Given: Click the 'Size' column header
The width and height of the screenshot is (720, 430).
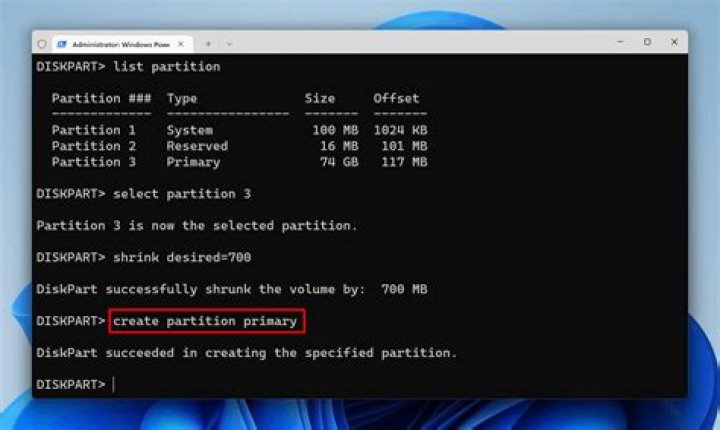Looking at the screenshot, I should (320, 98).
